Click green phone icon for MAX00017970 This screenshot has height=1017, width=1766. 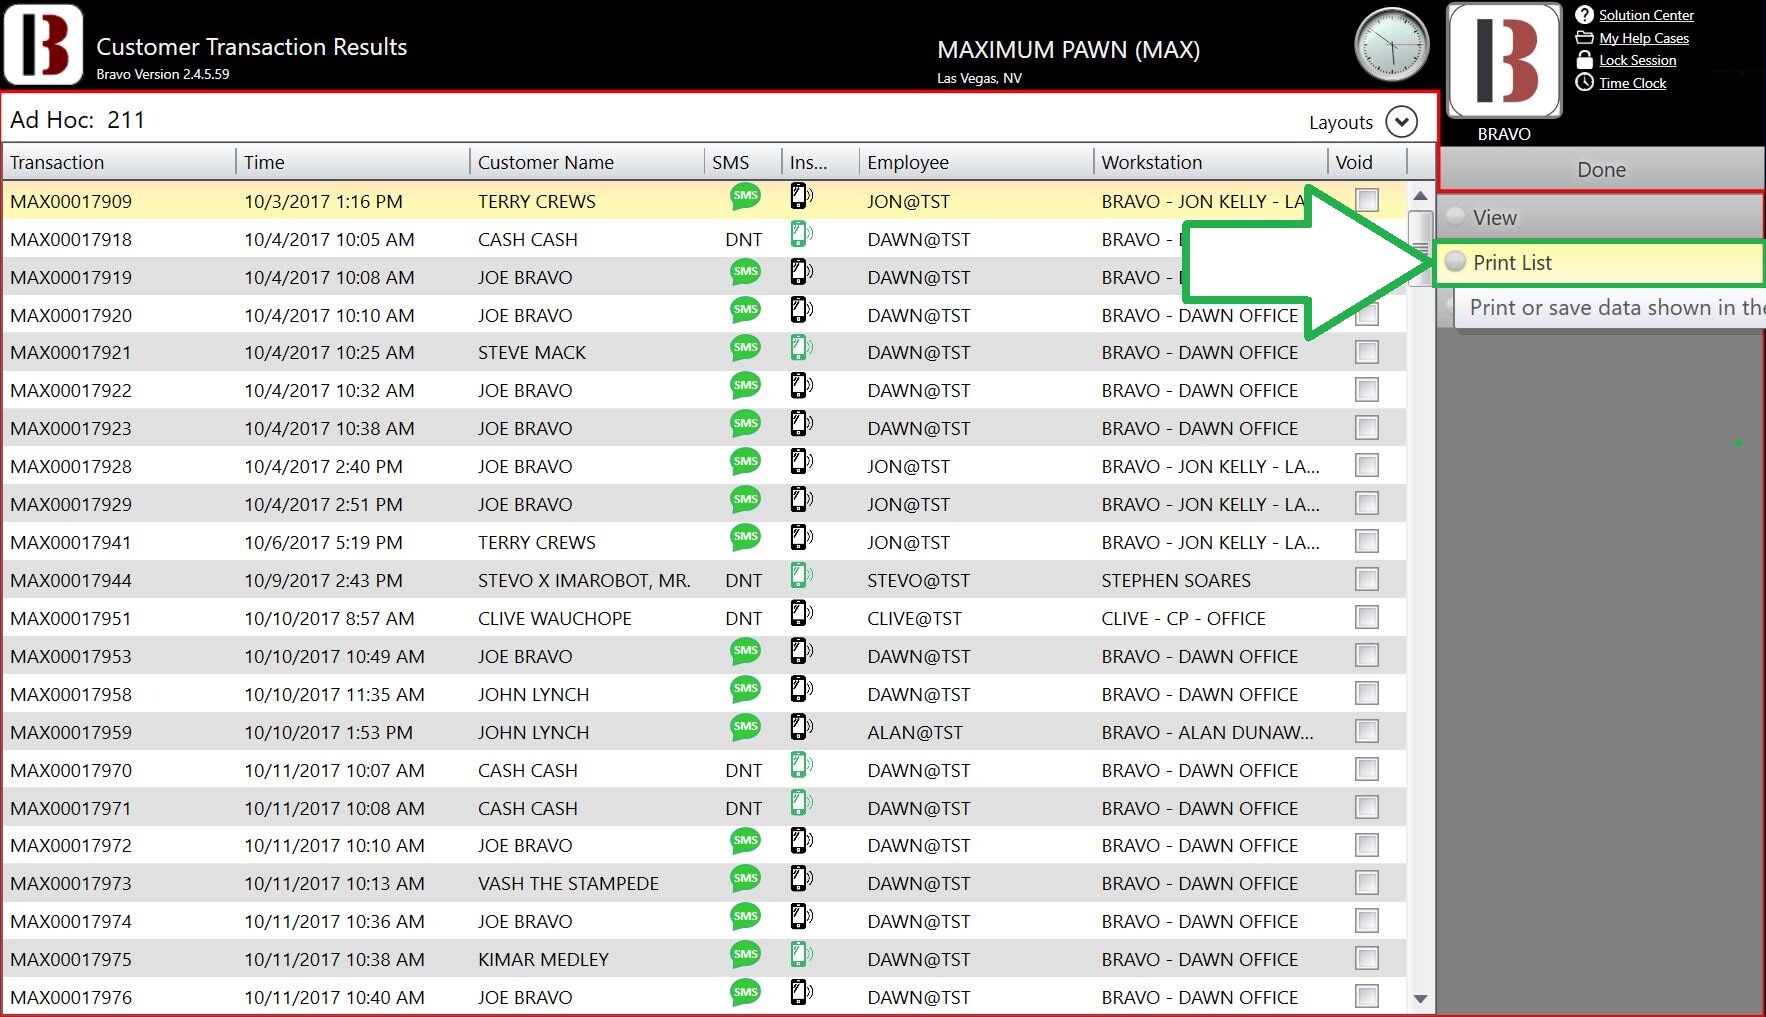pyautogui.click(x=801, y=765)
